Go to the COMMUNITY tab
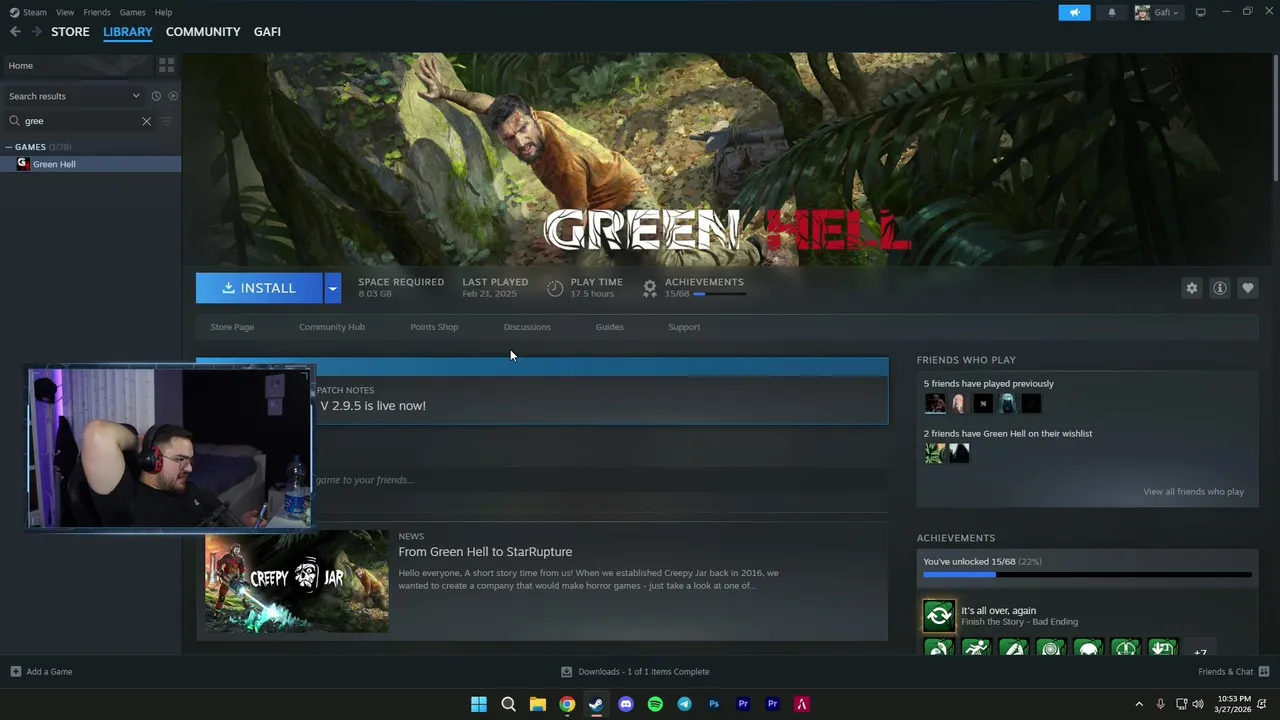This screenshot has width=1280, height=720. click(203, 32)
